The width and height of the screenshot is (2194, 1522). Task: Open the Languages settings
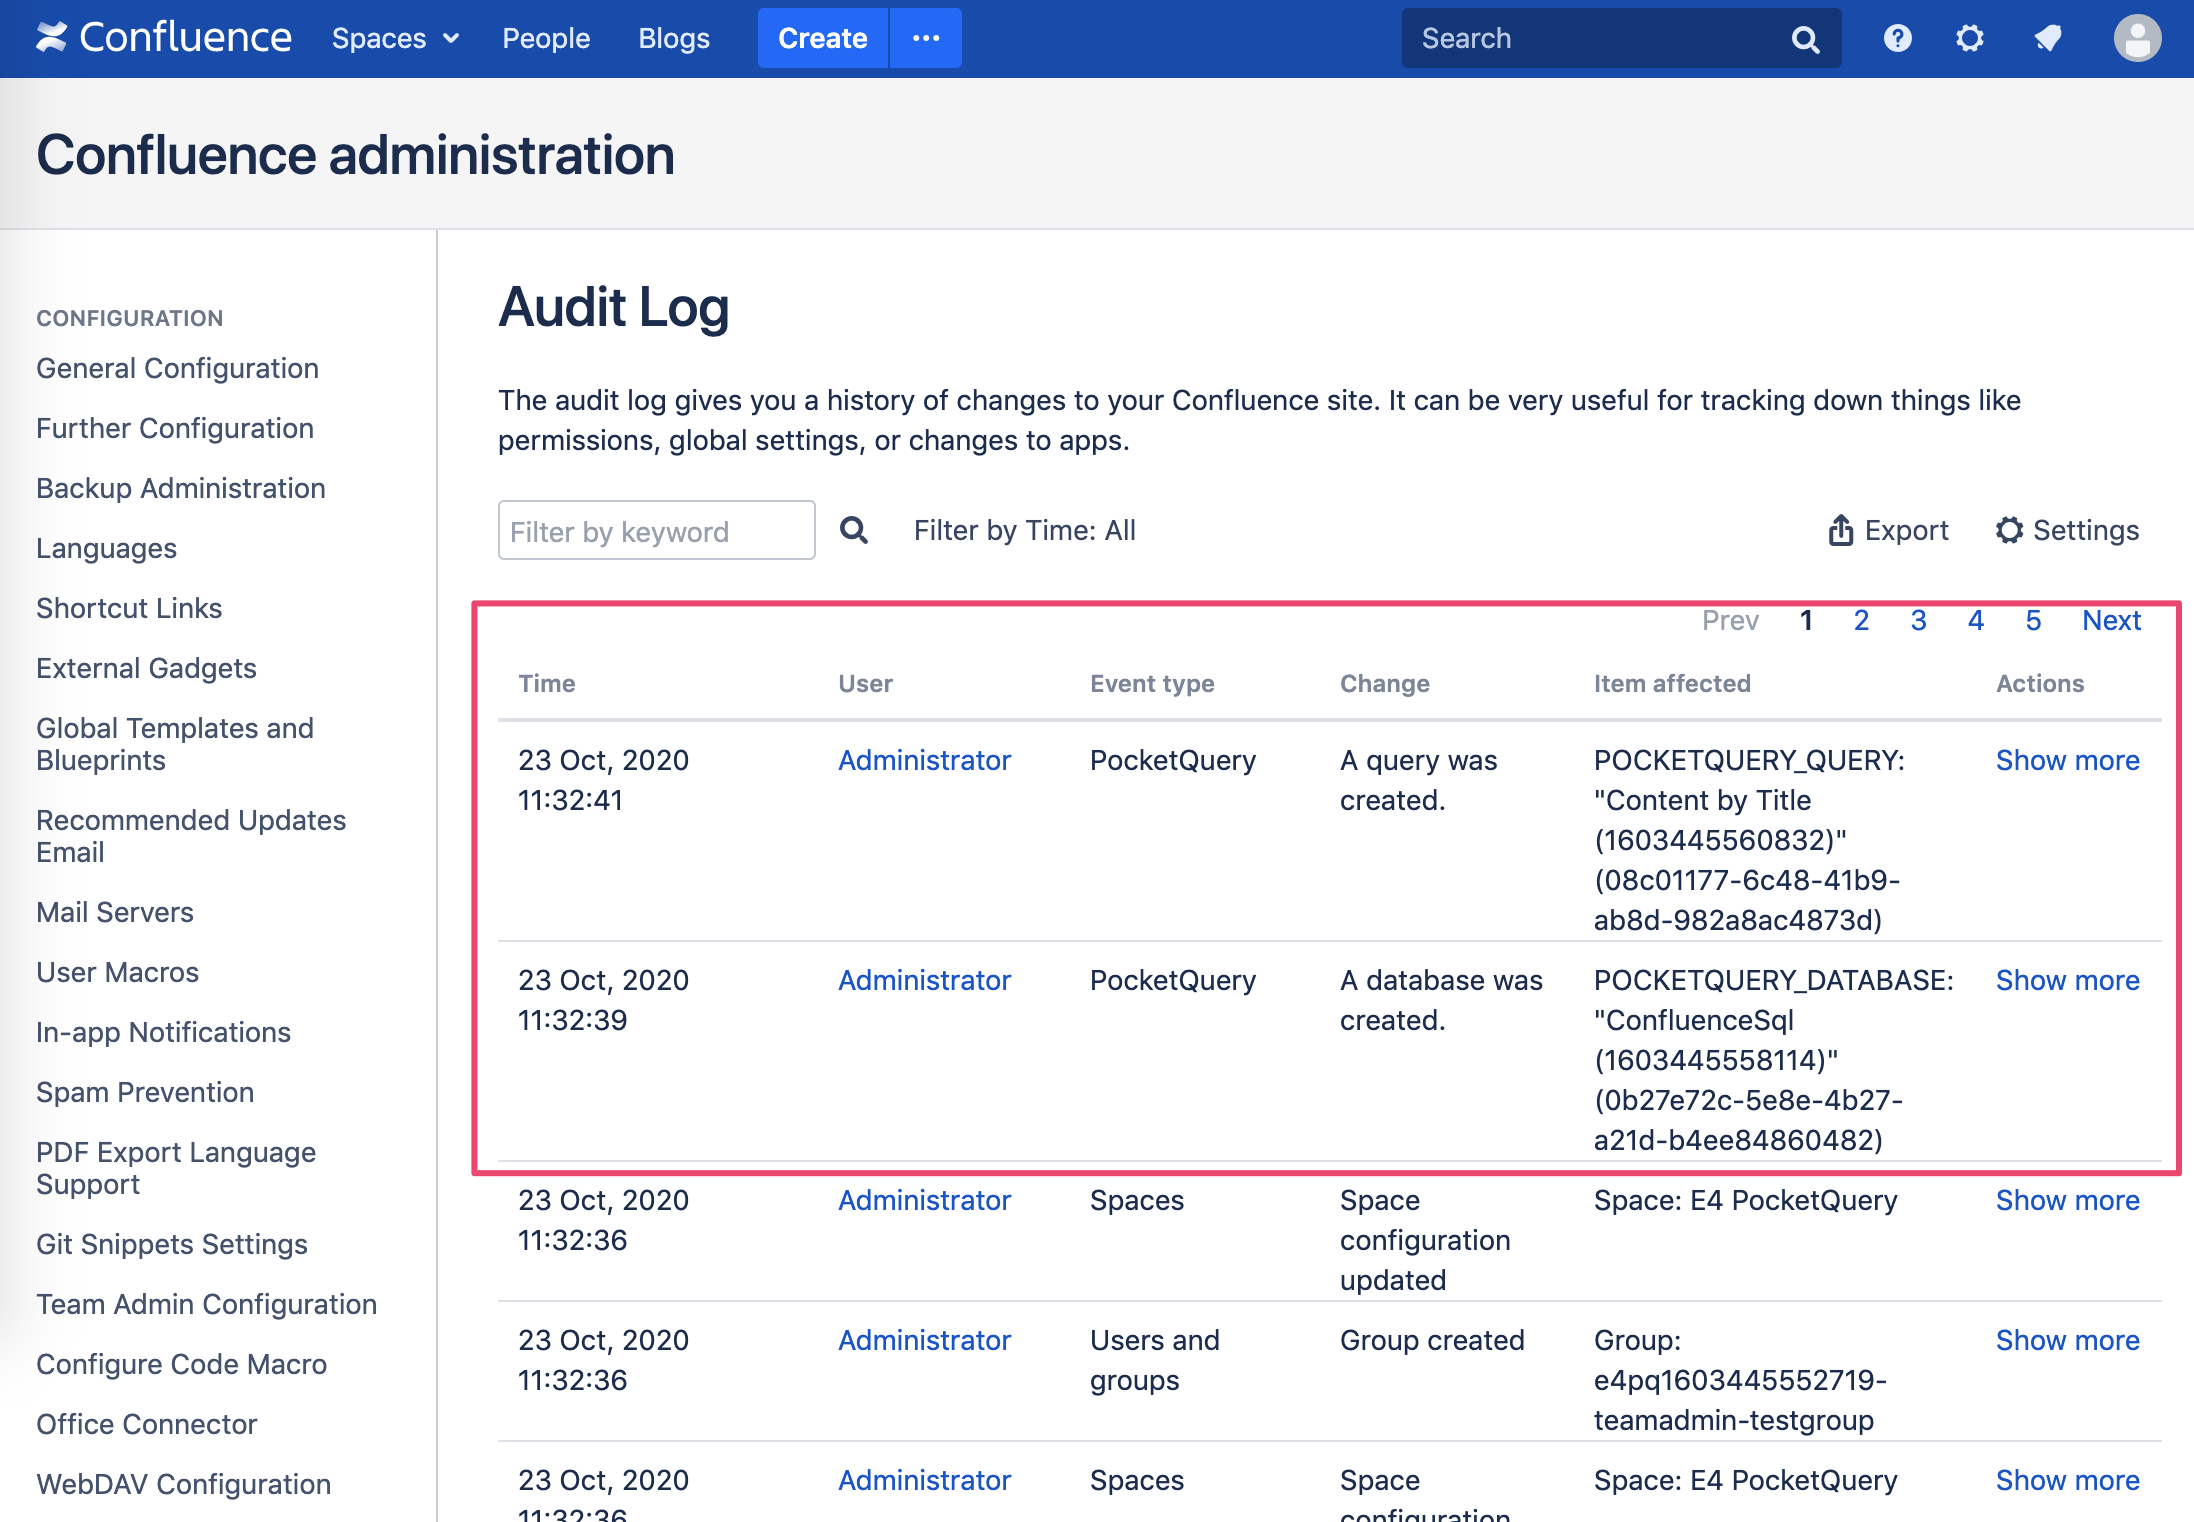click(x=106, y=548)
